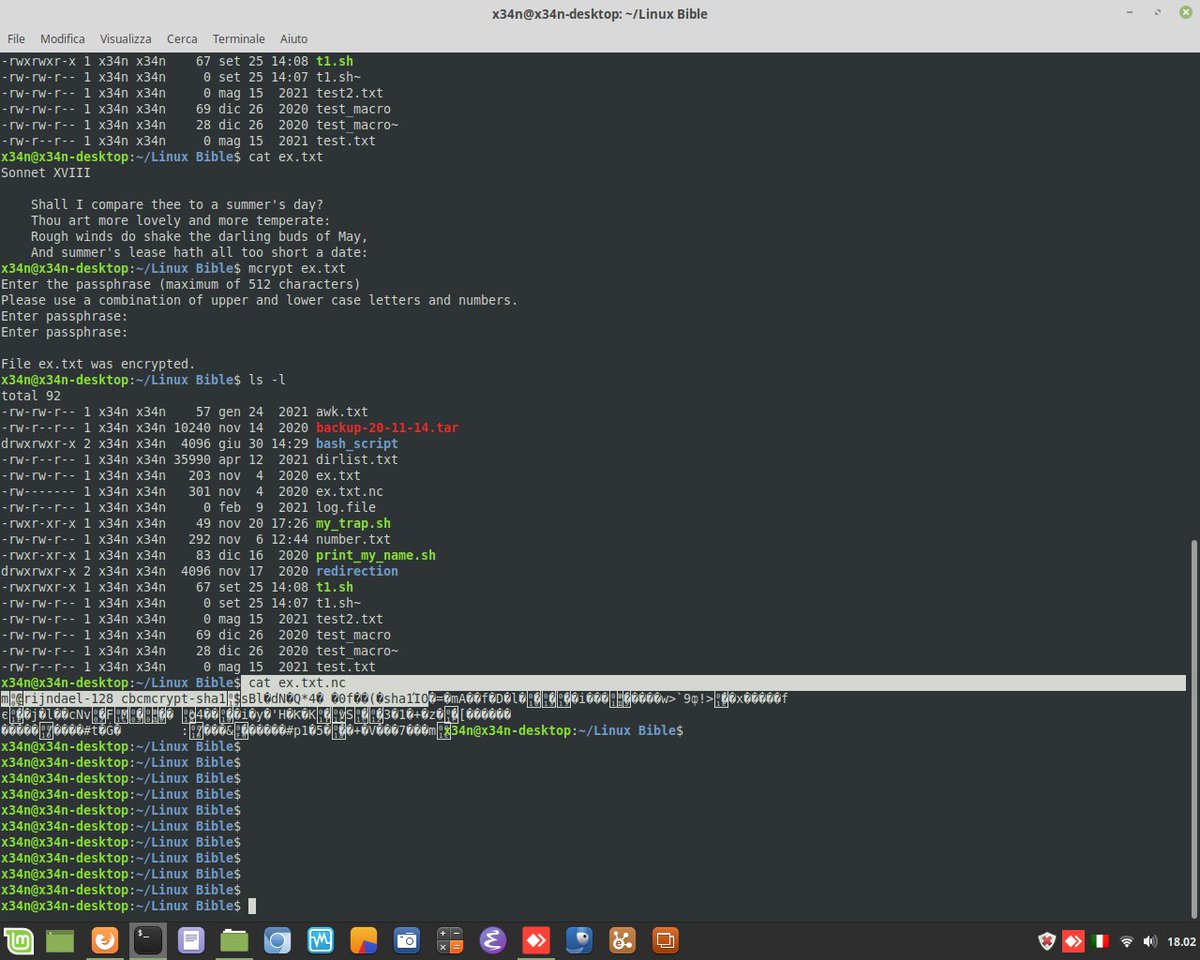Screen dimensions: 1200x960
Task: Open the Terminale menu
Action: point(239,38)
